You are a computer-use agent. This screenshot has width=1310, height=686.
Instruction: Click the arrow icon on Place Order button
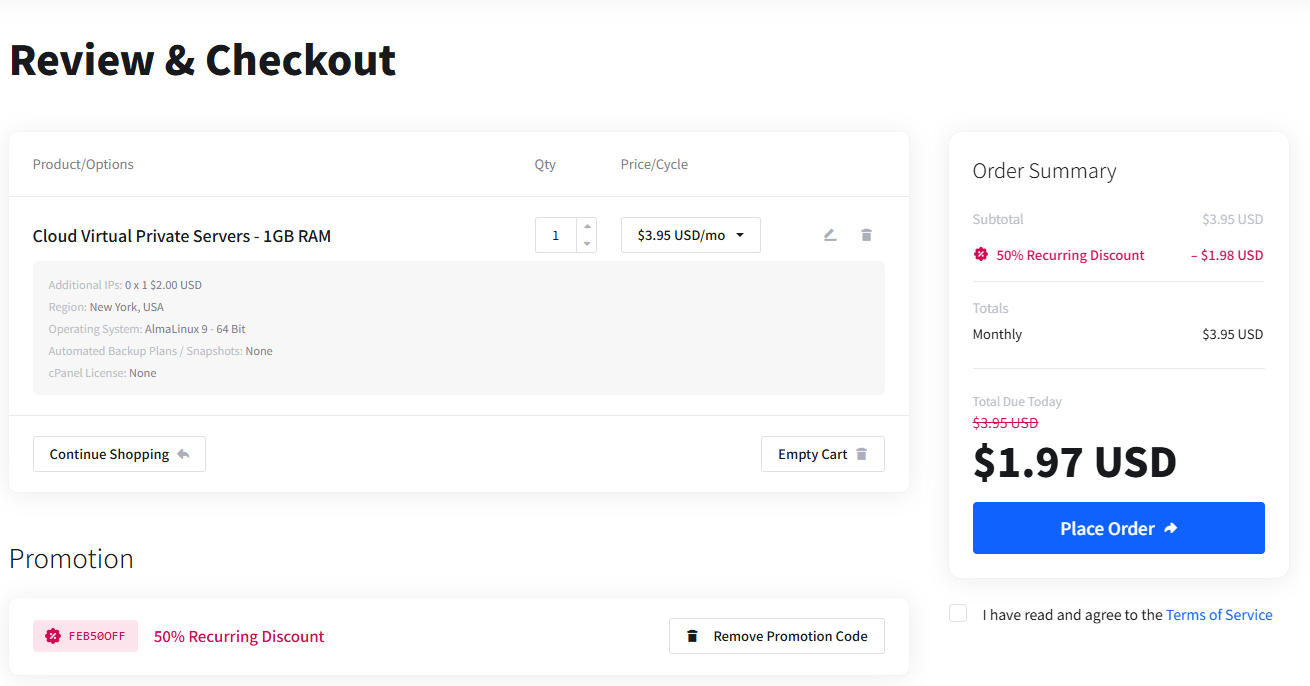1170,528
